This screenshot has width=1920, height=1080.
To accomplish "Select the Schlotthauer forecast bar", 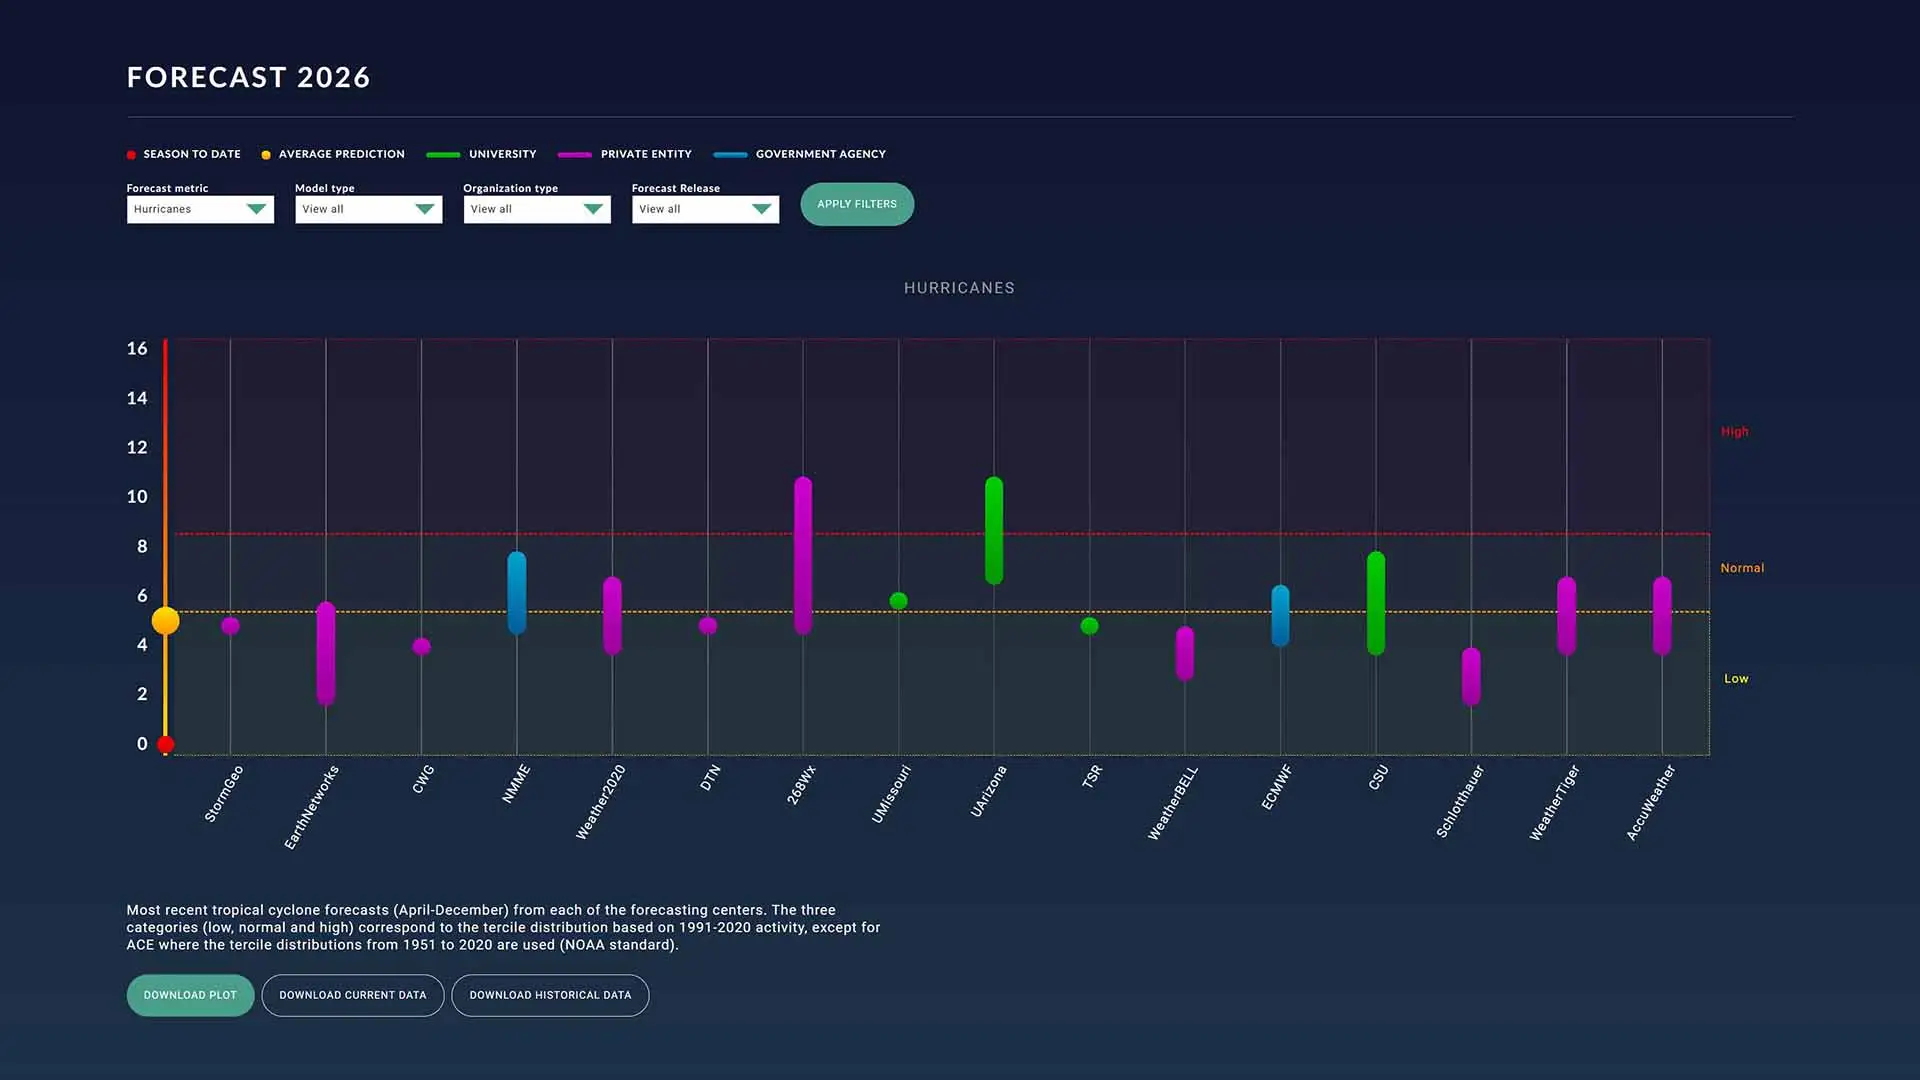I will pos(1471,677).
